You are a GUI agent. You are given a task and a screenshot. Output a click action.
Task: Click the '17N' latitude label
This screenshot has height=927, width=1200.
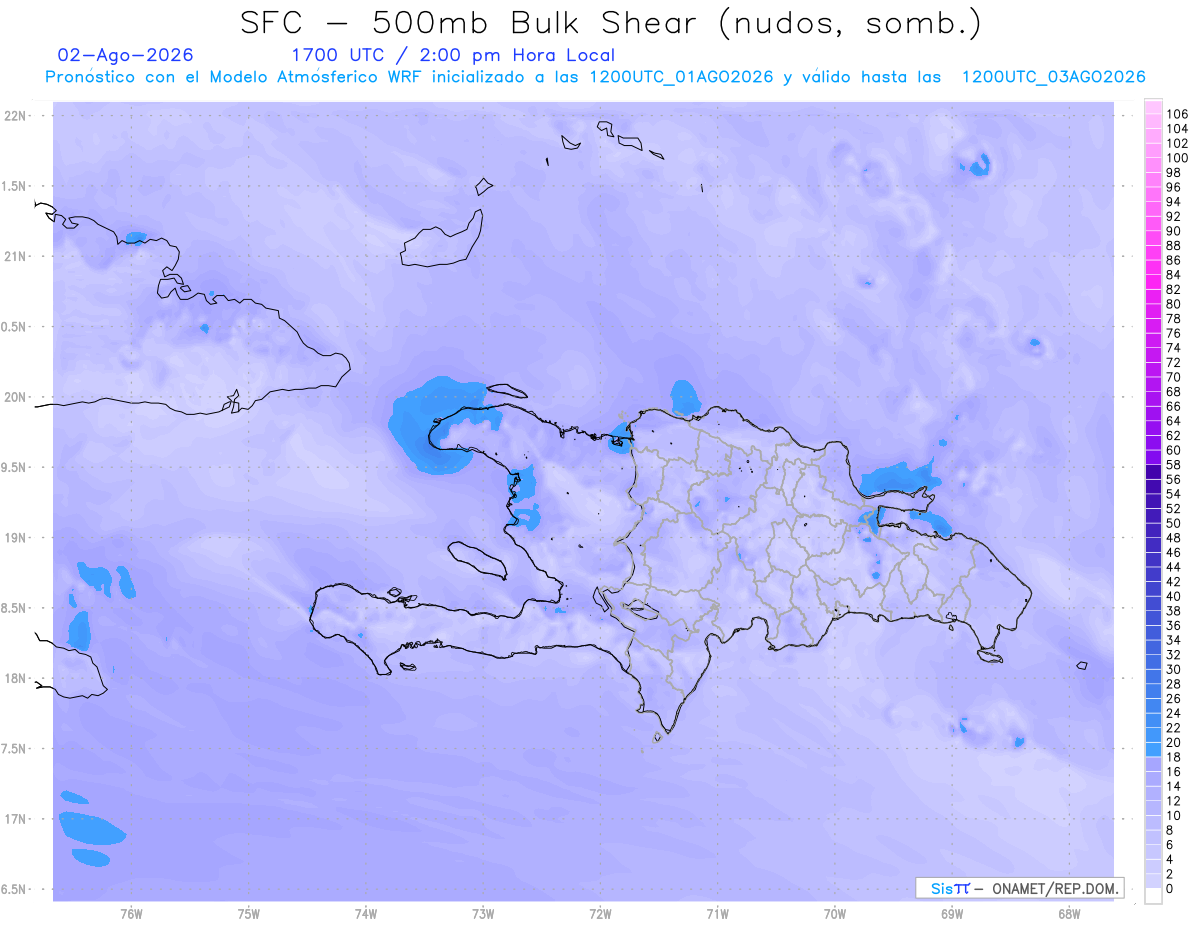[16, 819]
